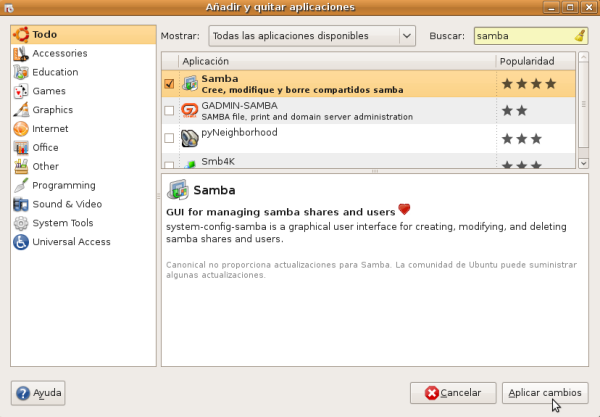This screenshot has height=417, width=600.
Task: Enable the pyNeighborhood checkbox
Action: click(169, 138)
